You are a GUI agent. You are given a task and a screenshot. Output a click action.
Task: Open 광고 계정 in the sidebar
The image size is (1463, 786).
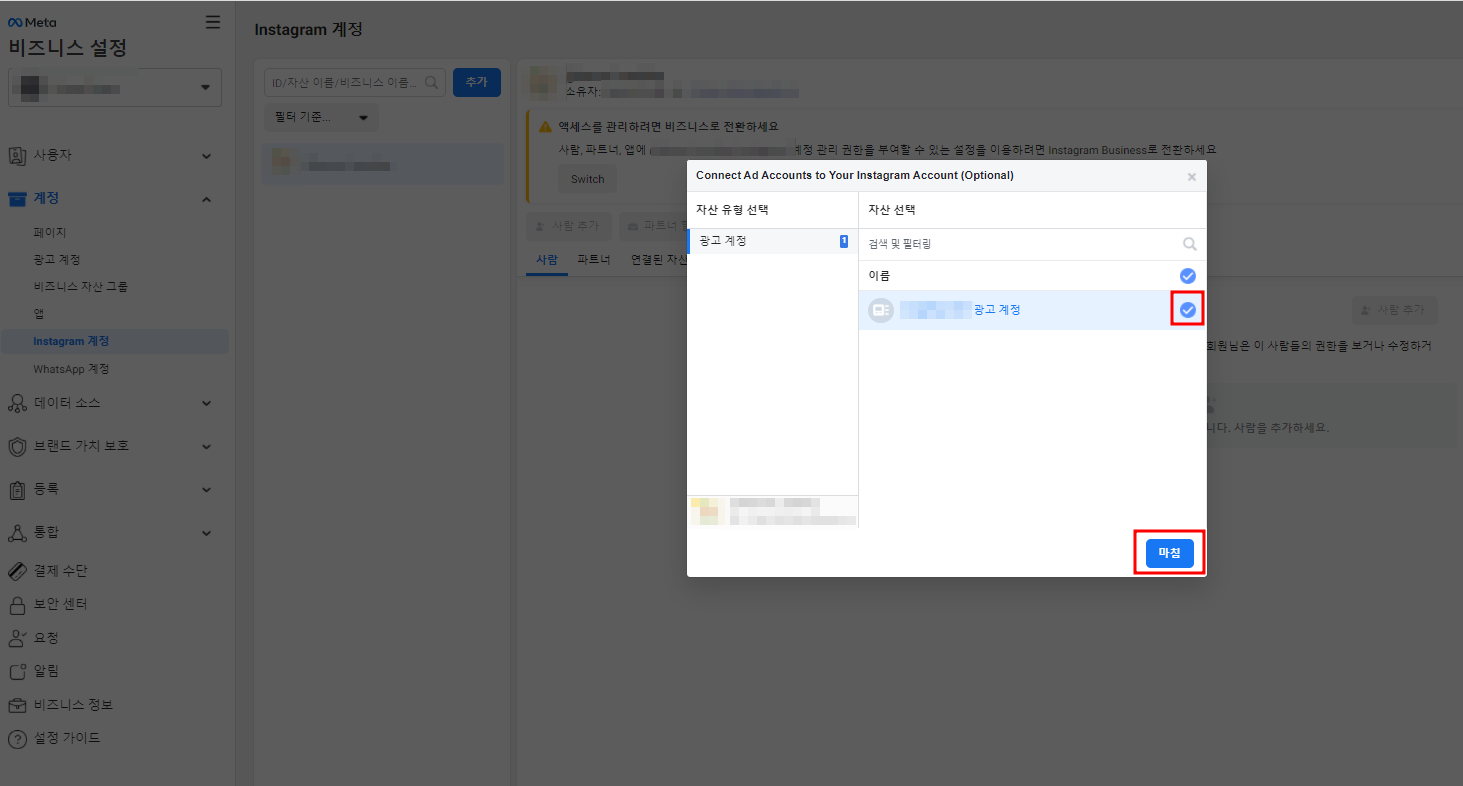point(56,259)
